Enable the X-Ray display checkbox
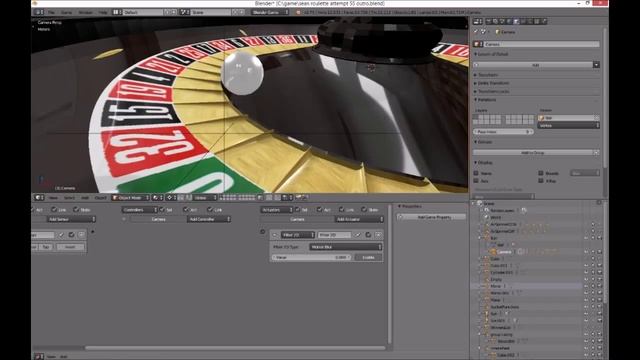The height and width of the screenshot is (360, 640). [541, 180]
